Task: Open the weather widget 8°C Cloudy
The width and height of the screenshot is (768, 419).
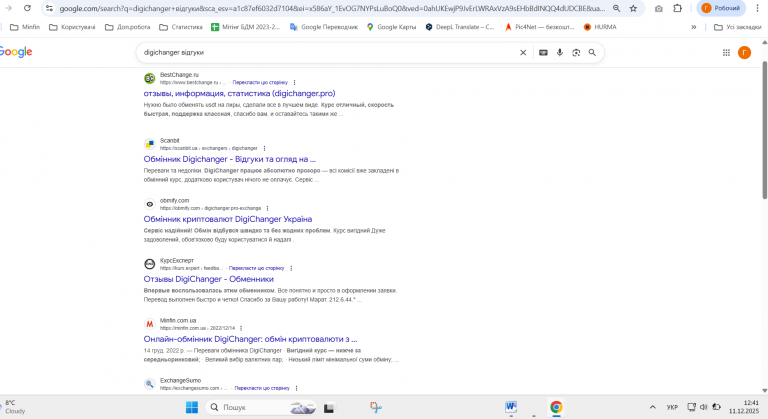Action: tap(15, 407)
